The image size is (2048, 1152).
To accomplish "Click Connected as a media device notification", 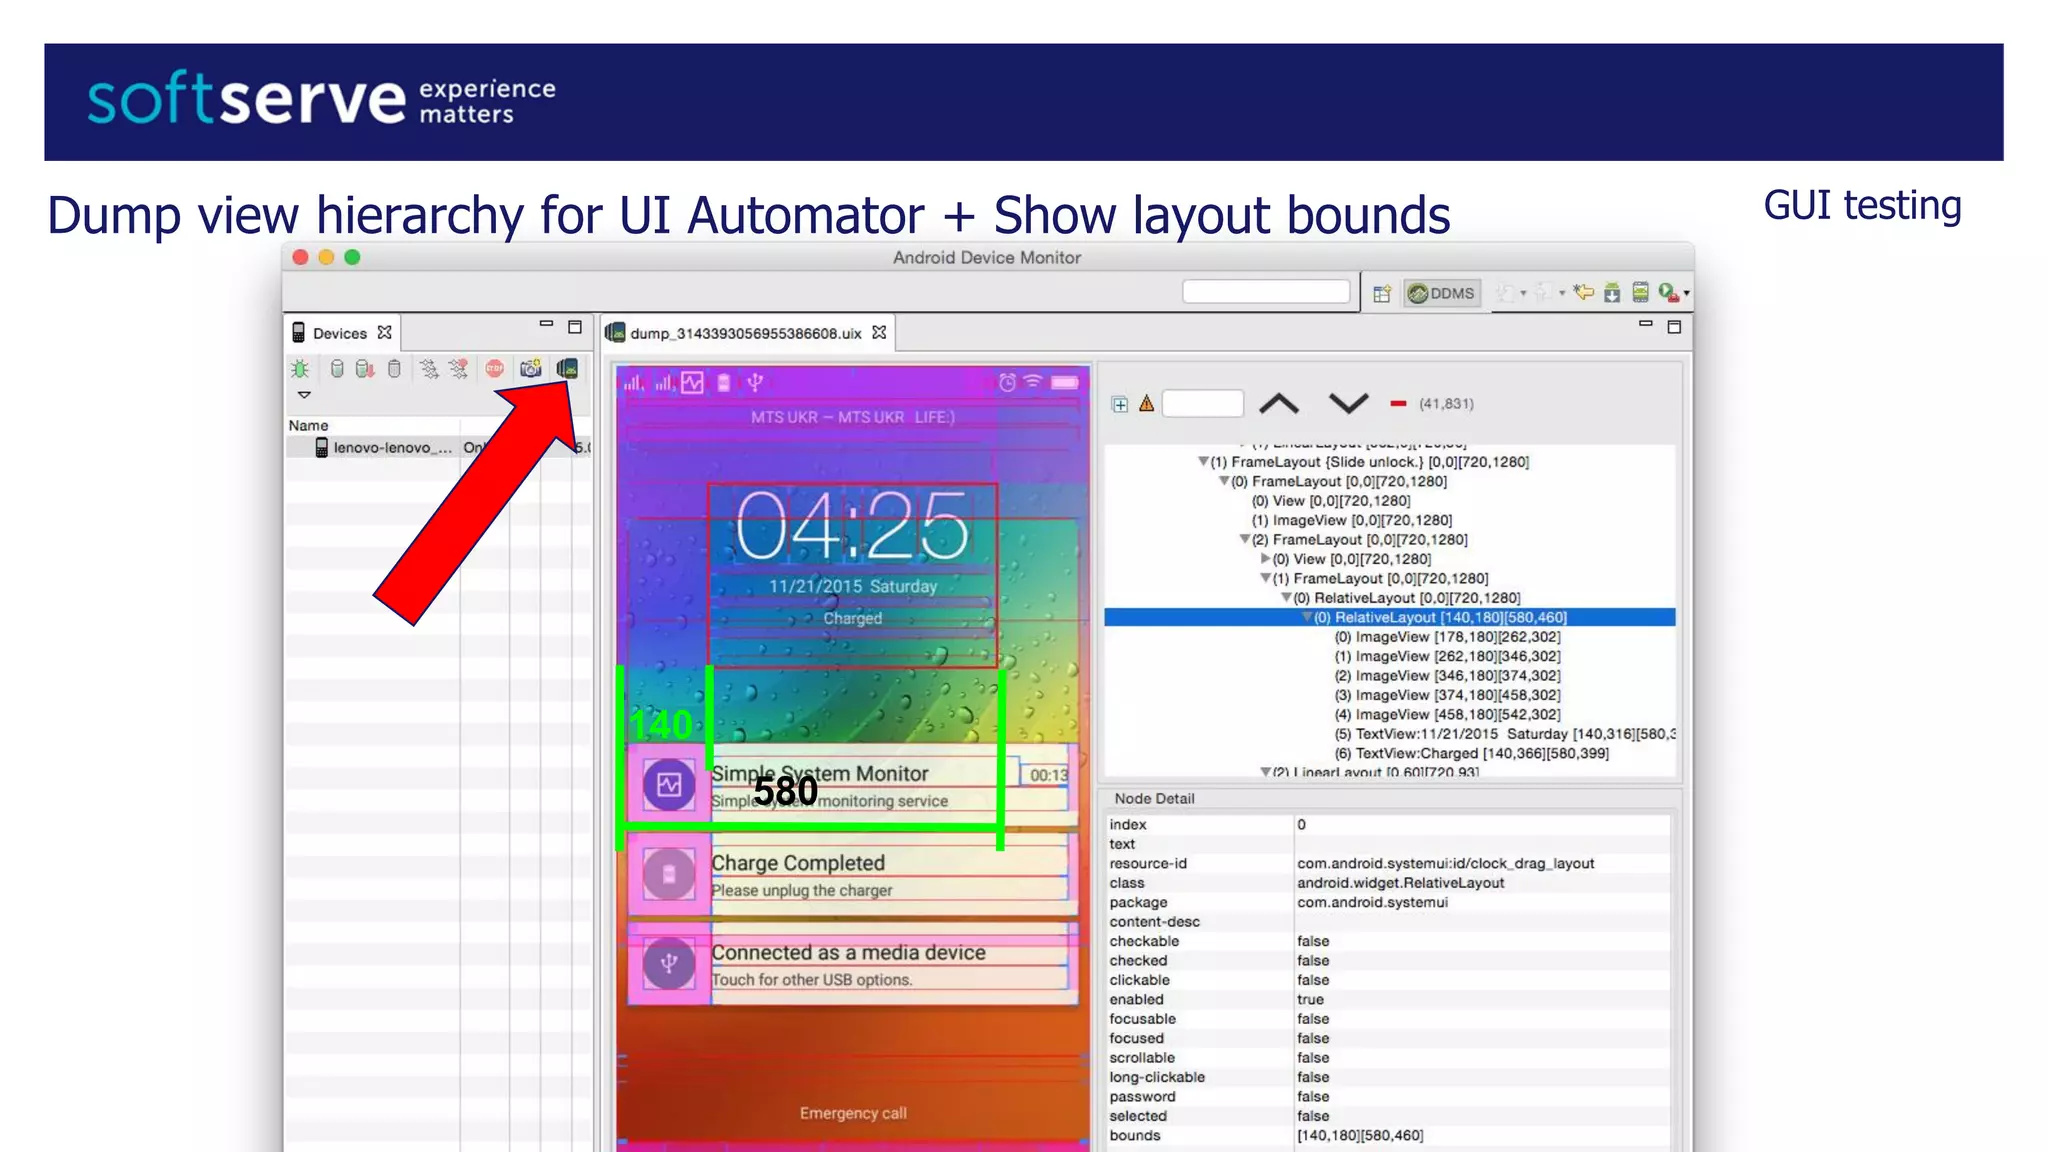I will (852, 964).
